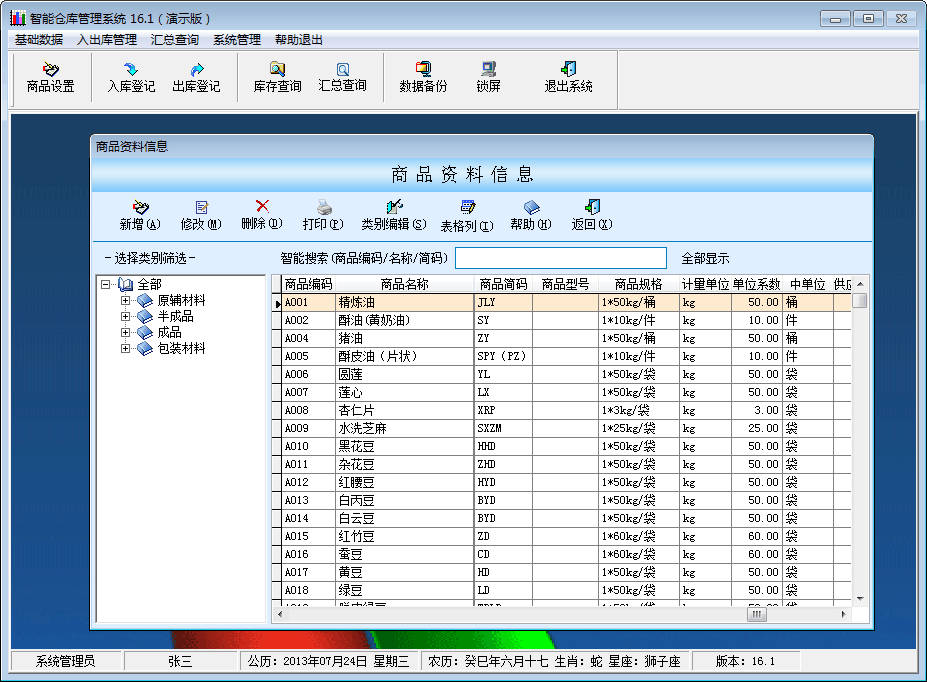Viewport: 927px width, 682px height.
Task: Start 数据备份 from the toolbar
Action: [423, 77]
